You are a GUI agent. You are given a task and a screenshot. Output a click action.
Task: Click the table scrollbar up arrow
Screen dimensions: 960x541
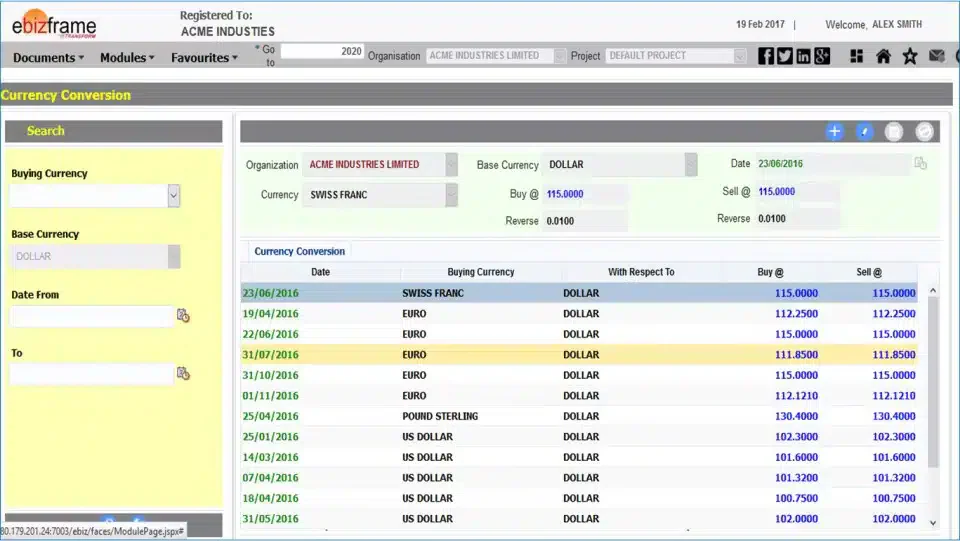933,291
